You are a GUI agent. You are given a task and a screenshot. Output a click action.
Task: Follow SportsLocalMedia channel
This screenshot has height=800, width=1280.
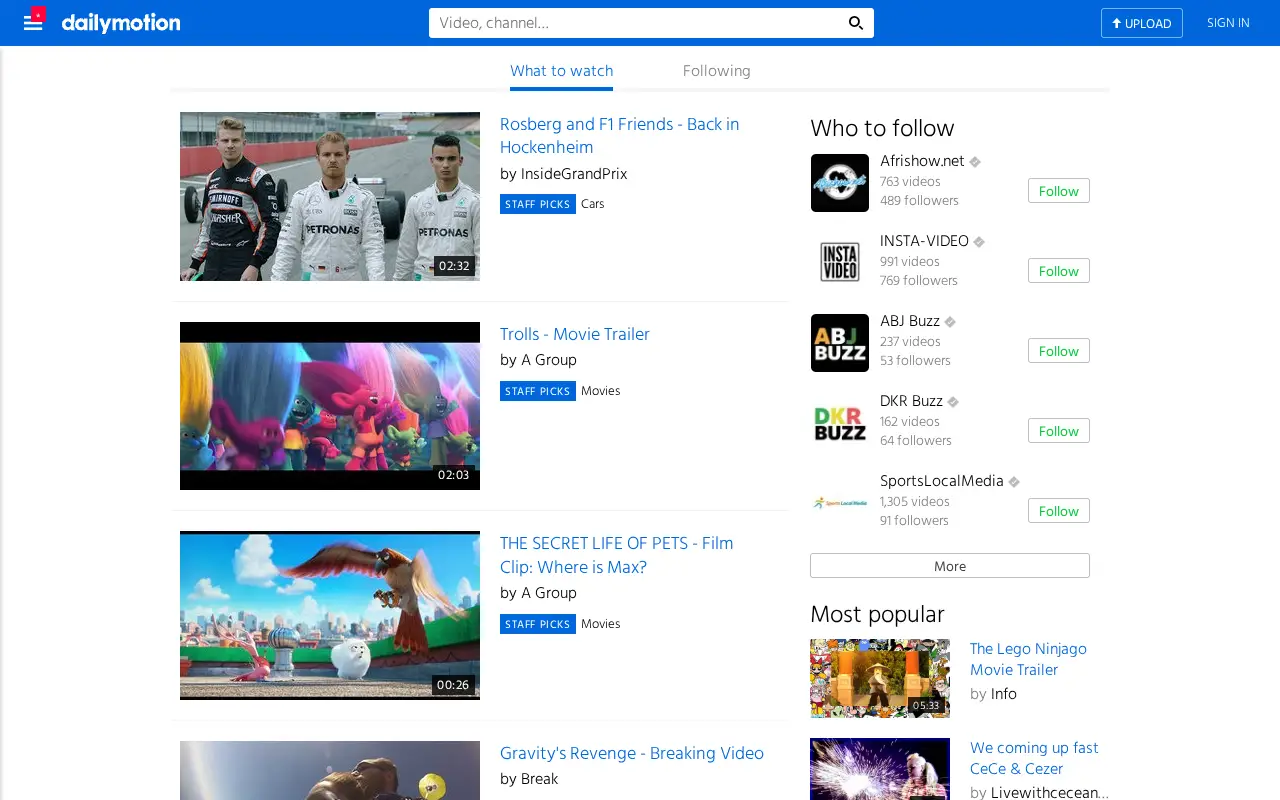click(x=1059, y=511)
